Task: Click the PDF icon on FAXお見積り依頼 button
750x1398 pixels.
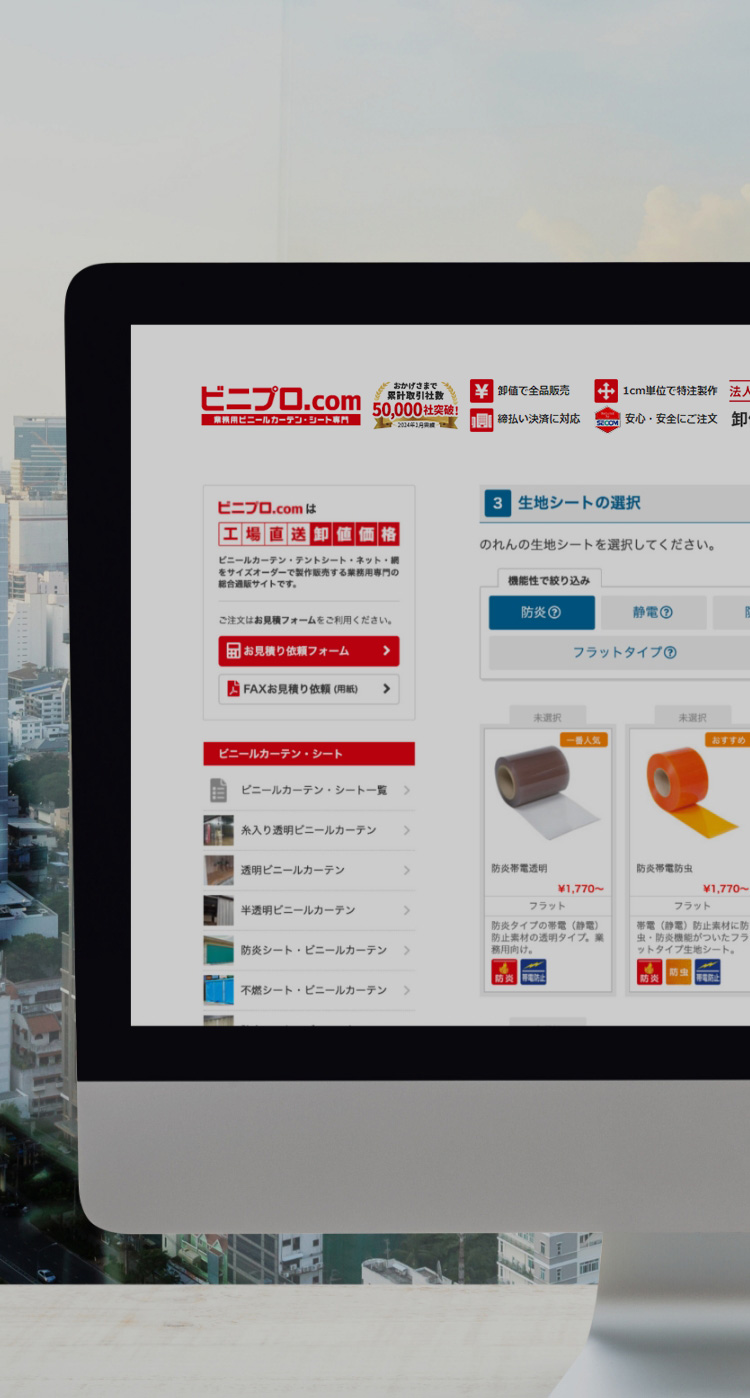Action: click(233, 689)
